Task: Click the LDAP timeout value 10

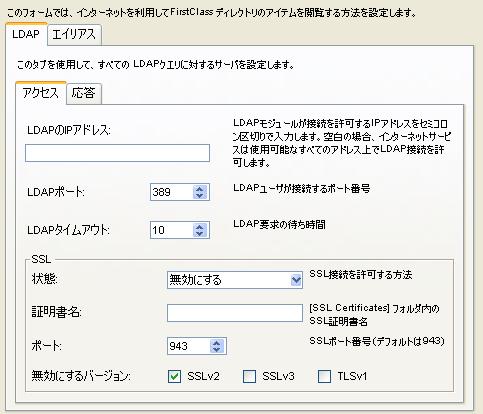Action: [159, 230]
